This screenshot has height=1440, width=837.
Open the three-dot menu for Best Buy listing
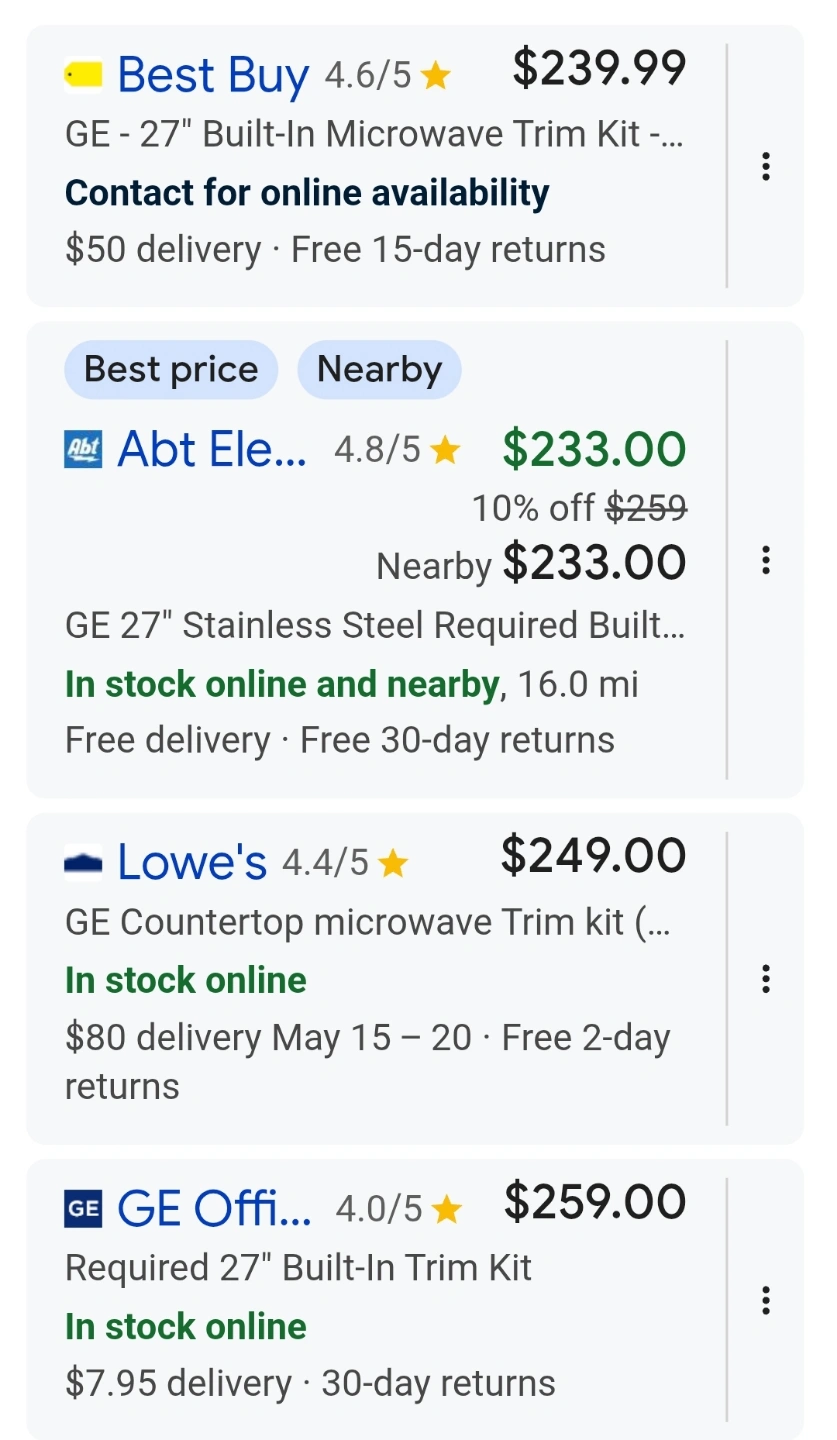coord(765,166)
